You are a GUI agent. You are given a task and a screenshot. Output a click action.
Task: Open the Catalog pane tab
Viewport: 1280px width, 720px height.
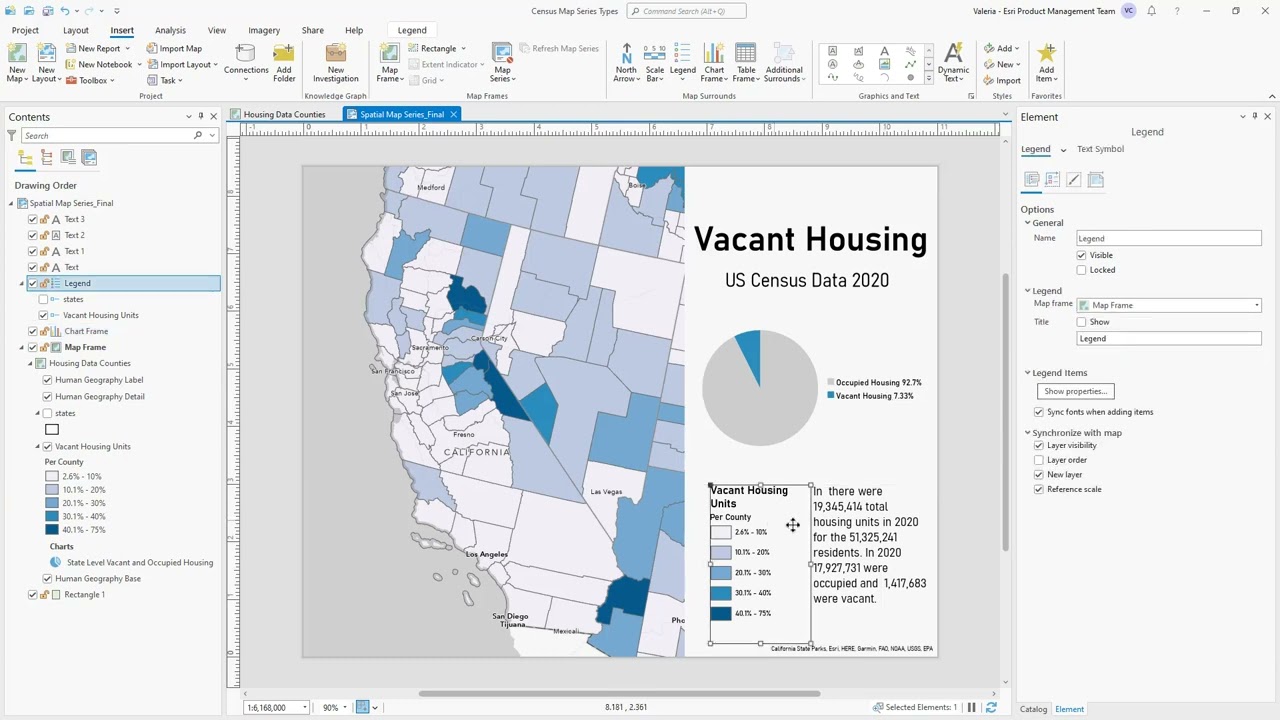click(x=1033, y=709)
